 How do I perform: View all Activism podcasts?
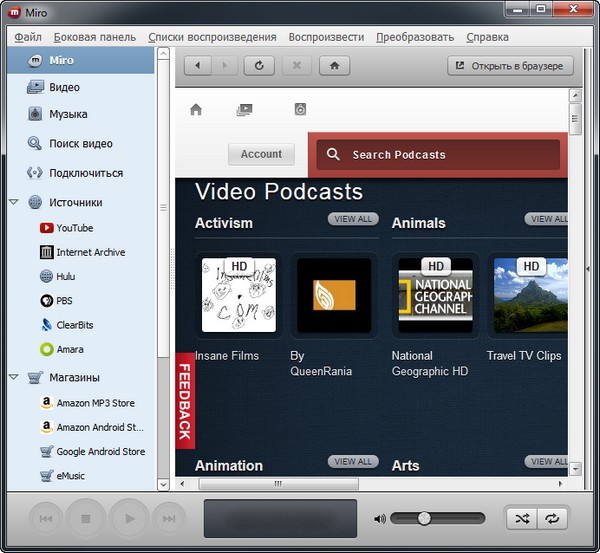coord(352,219)
